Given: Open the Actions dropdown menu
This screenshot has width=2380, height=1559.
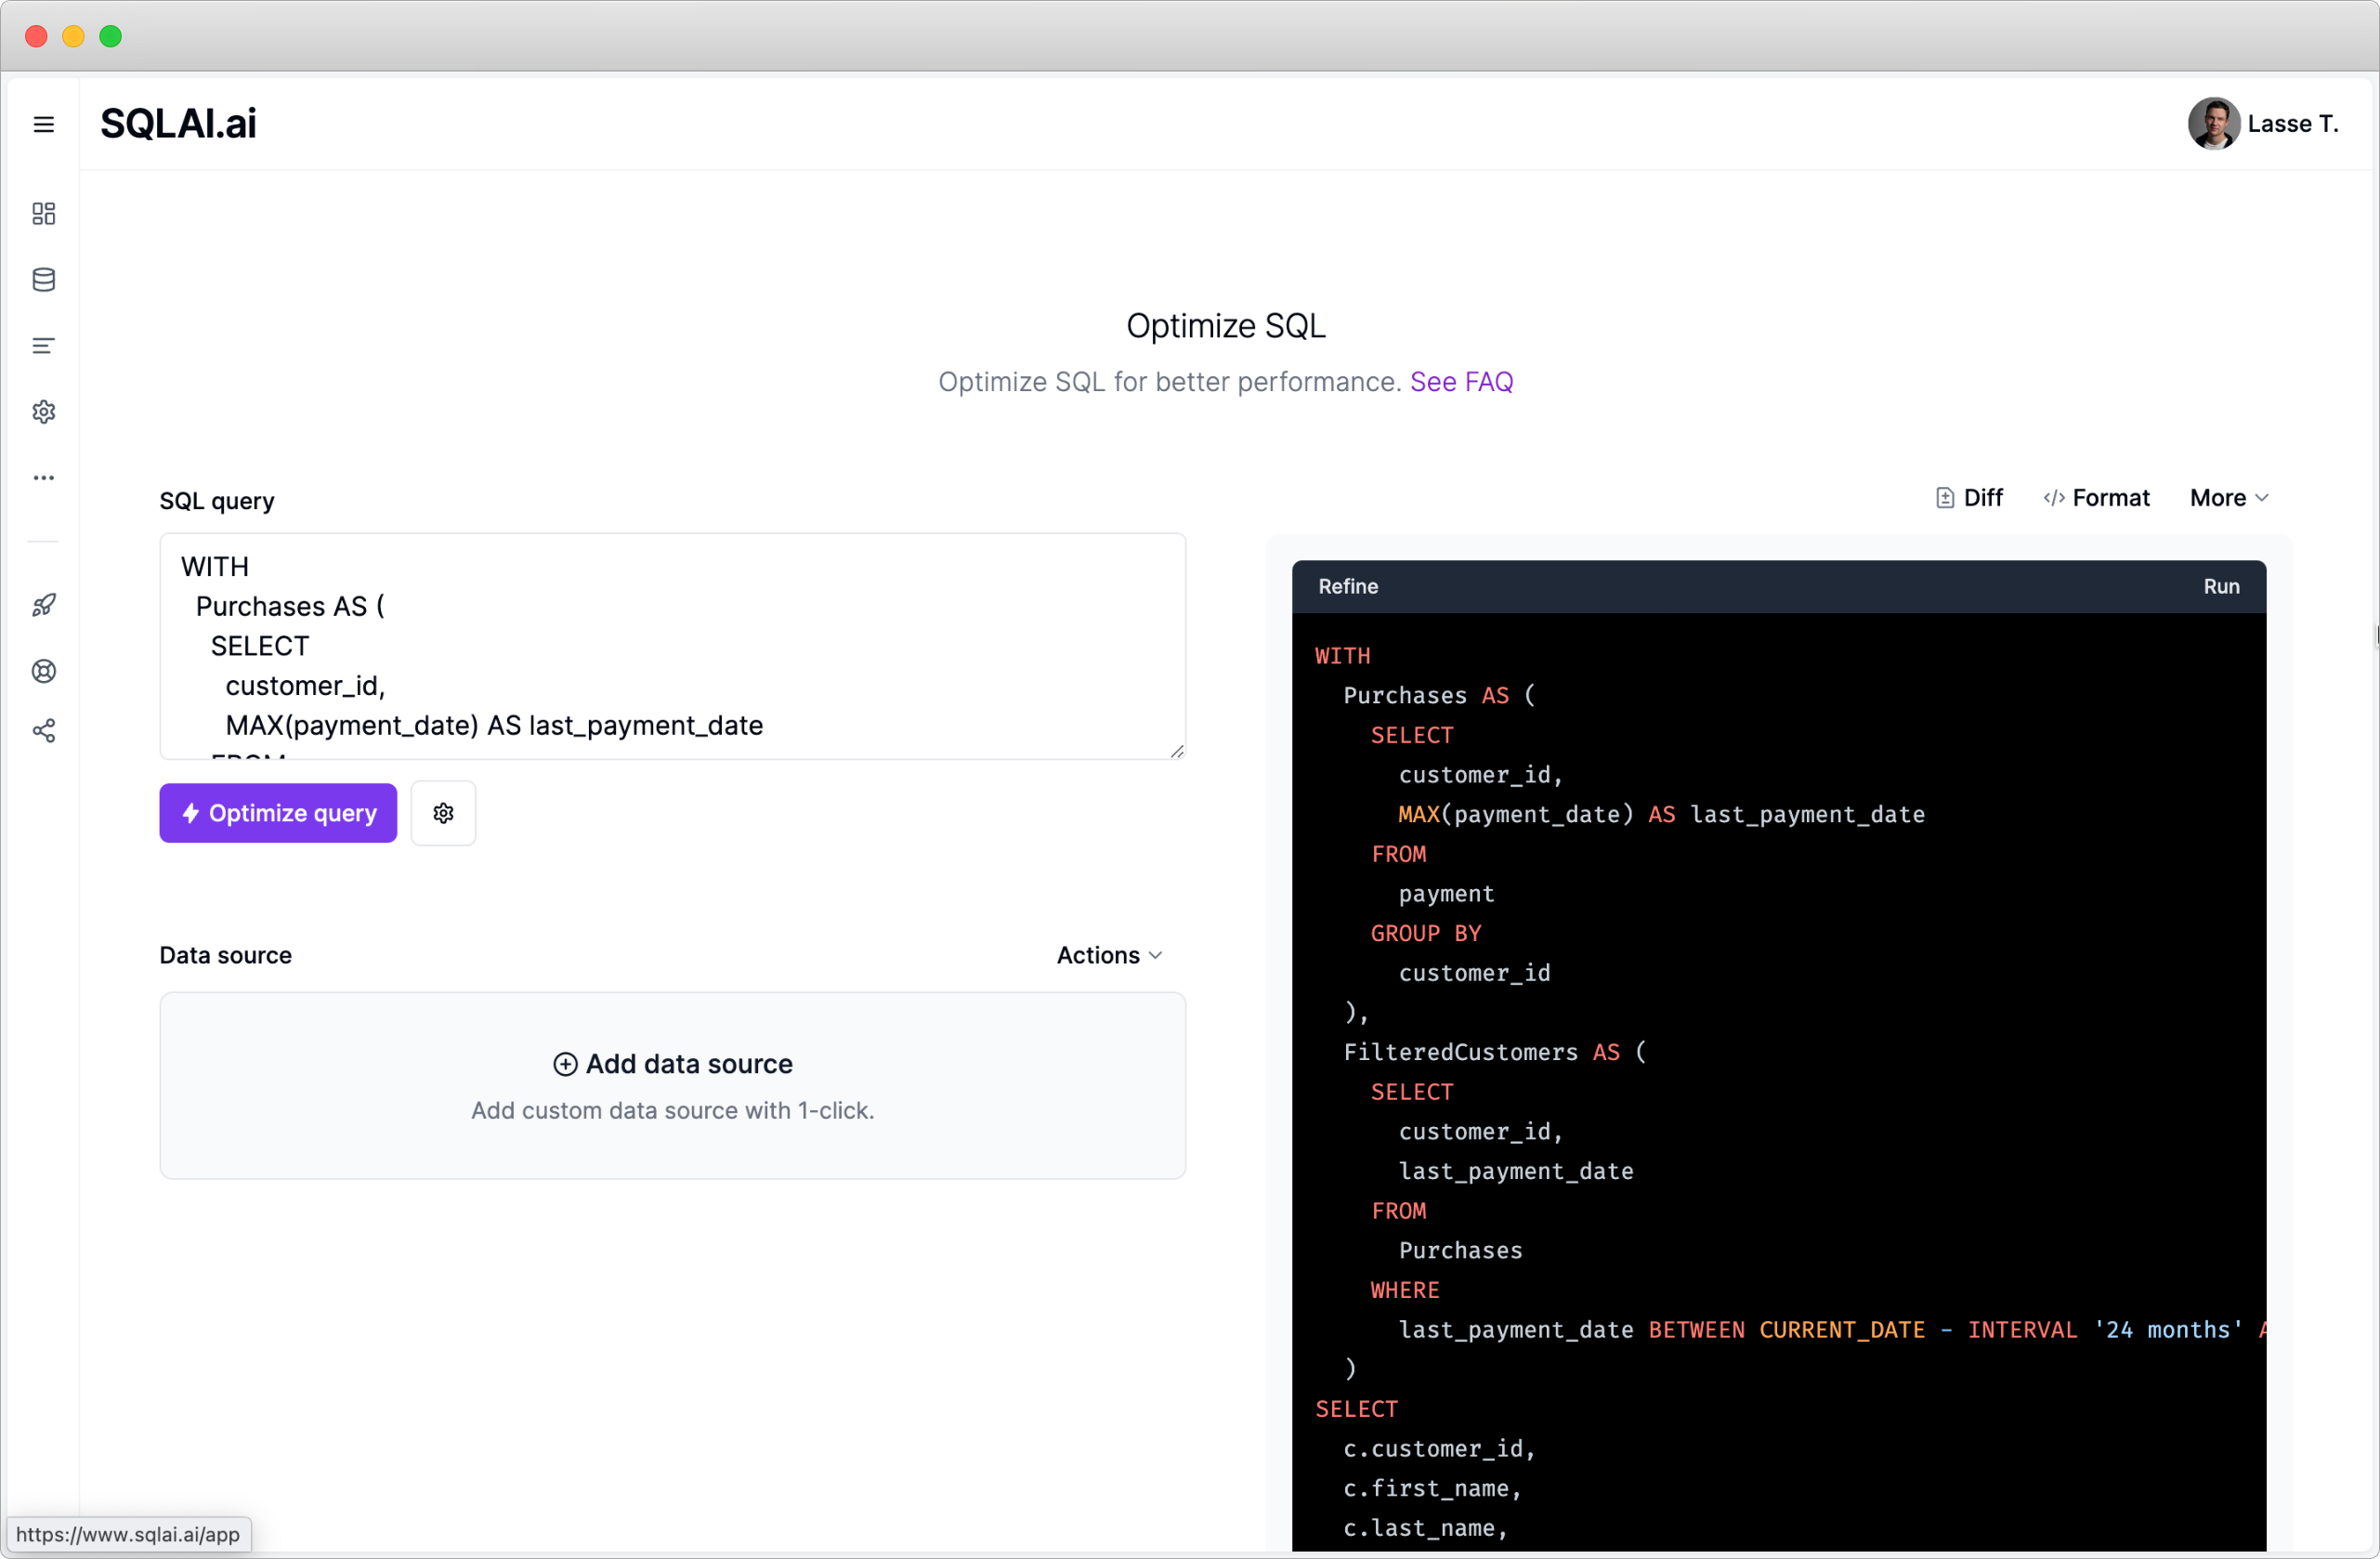Looking at the screenshot, I should point(1108,955).
